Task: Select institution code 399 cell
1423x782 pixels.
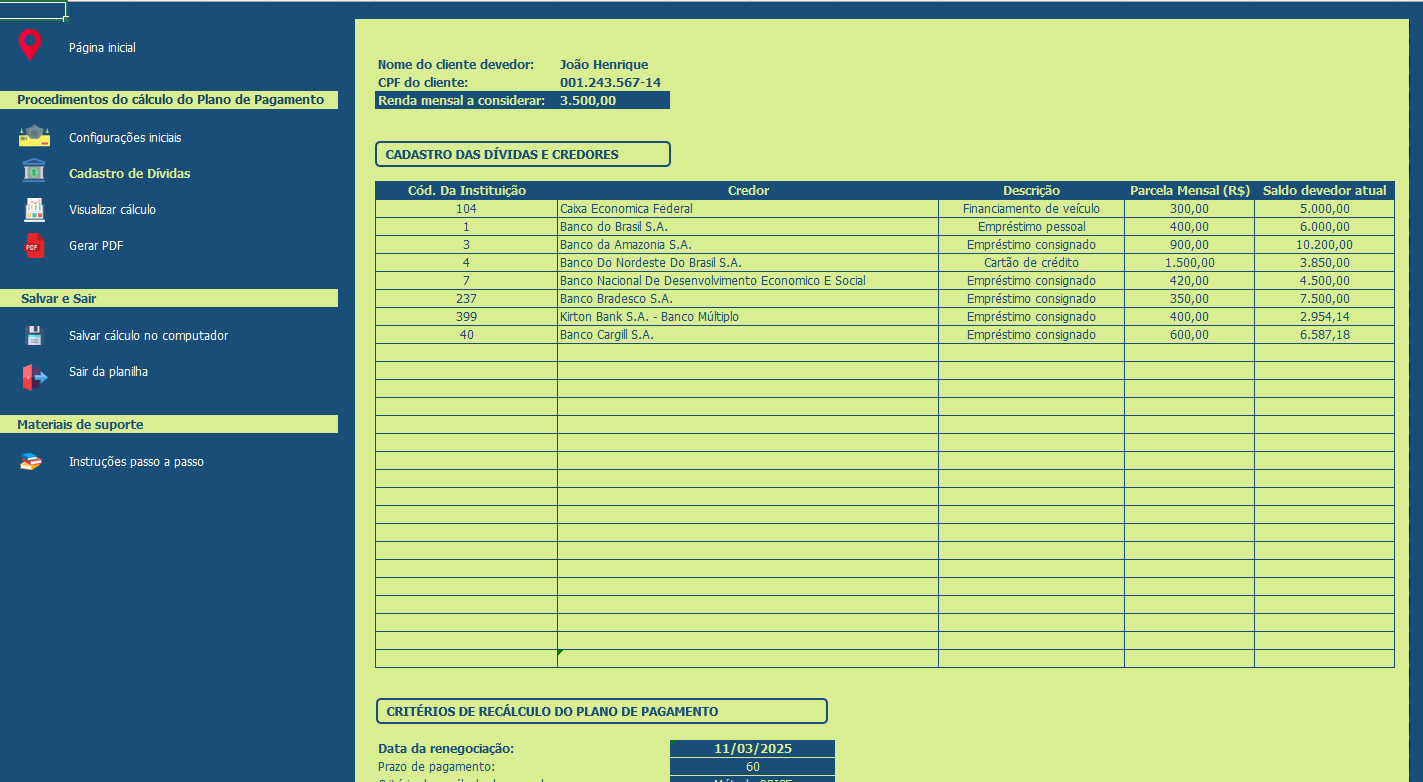Action: click(466, 317)
